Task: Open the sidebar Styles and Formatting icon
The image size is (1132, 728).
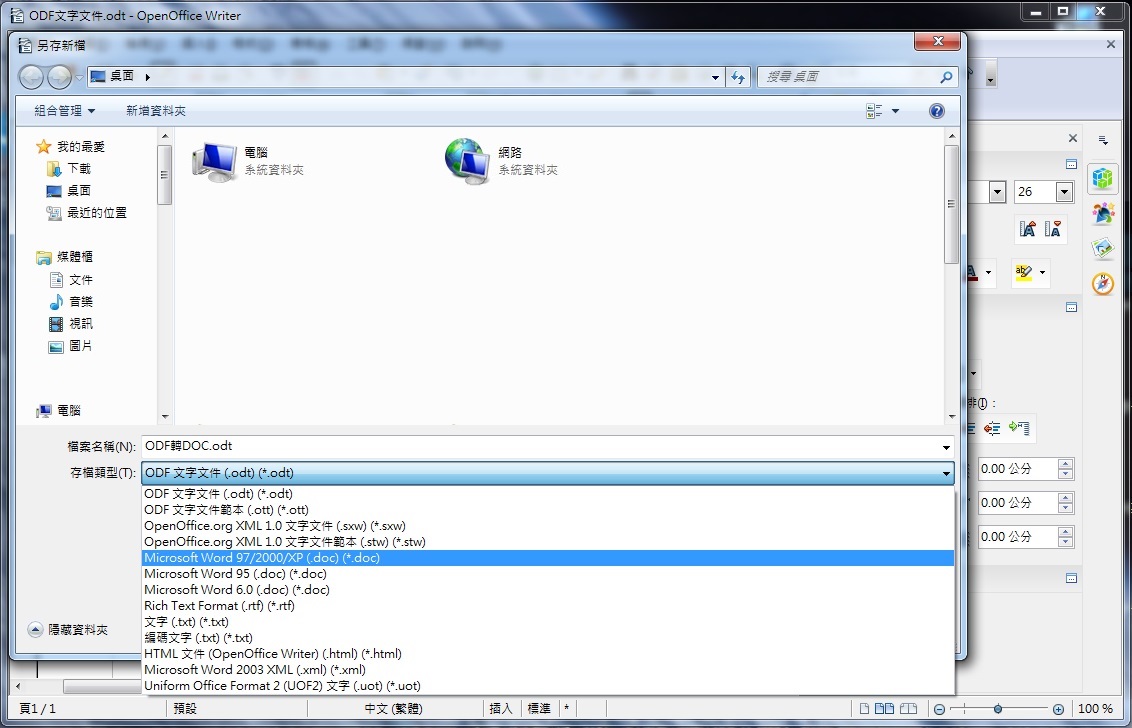Action: point(1102,213)
